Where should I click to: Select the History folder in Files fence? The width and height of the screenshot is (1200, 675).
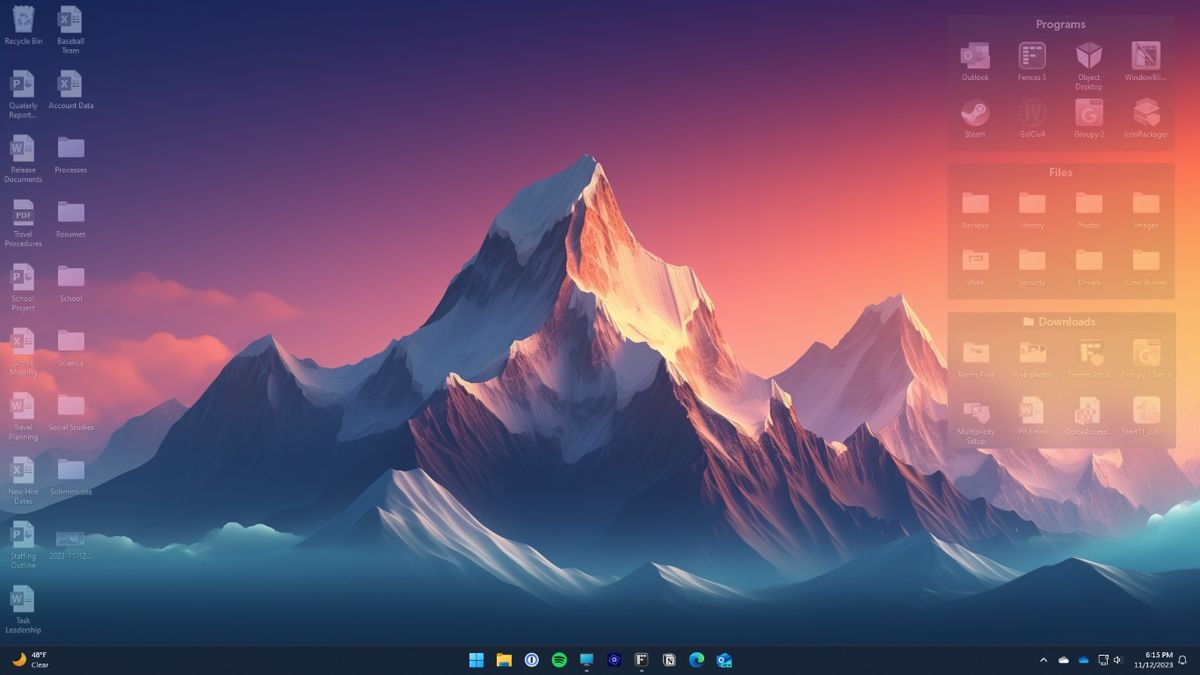[x=1032, y=210]
